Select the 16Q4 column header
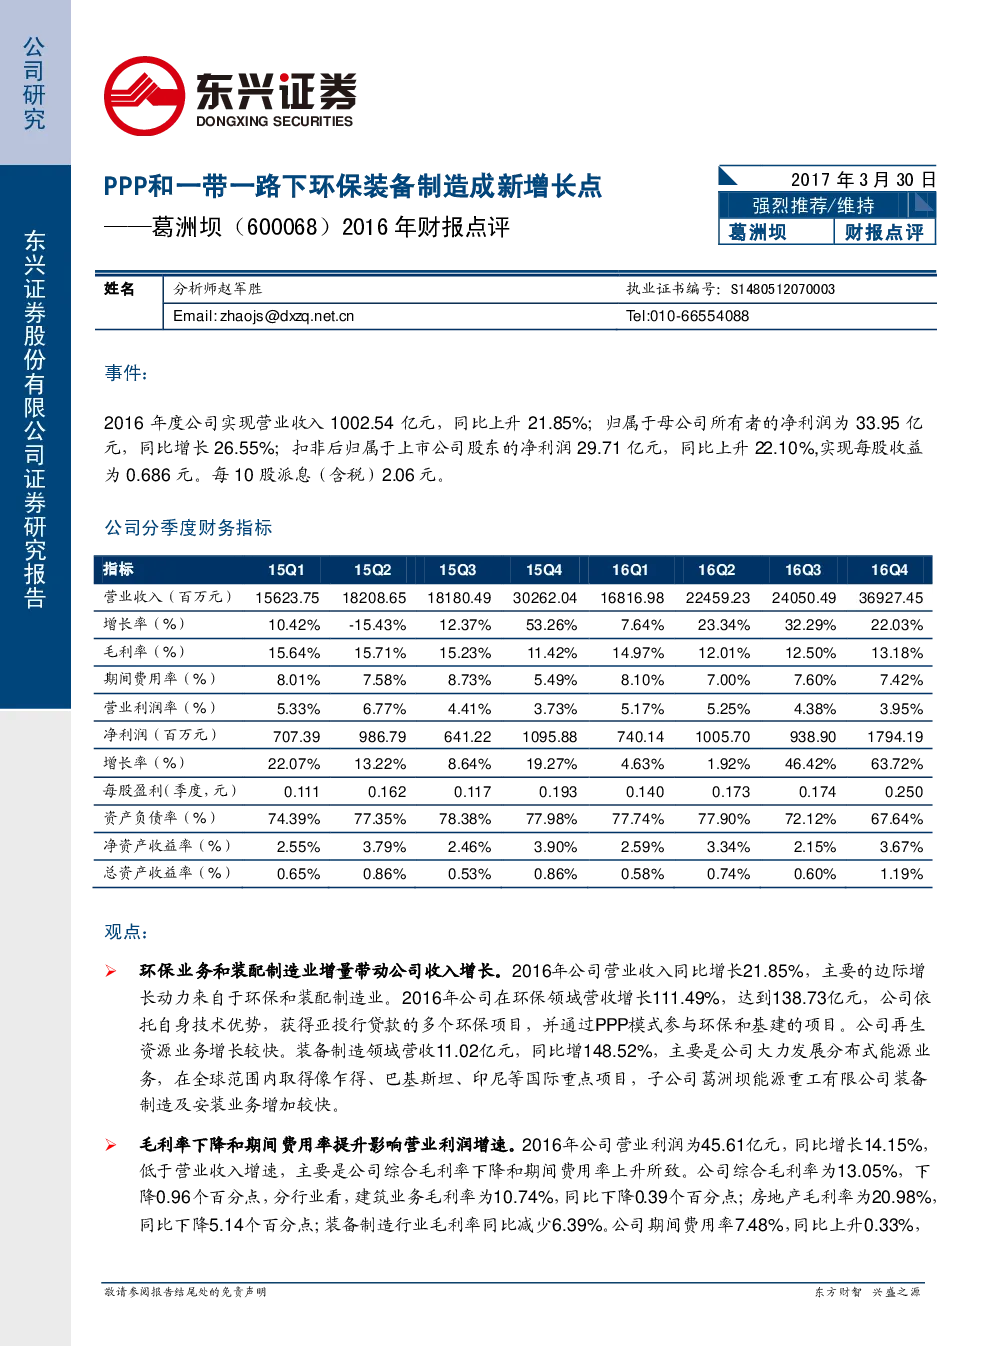The height and width of the screenshot is (1346, 993). 889,570
